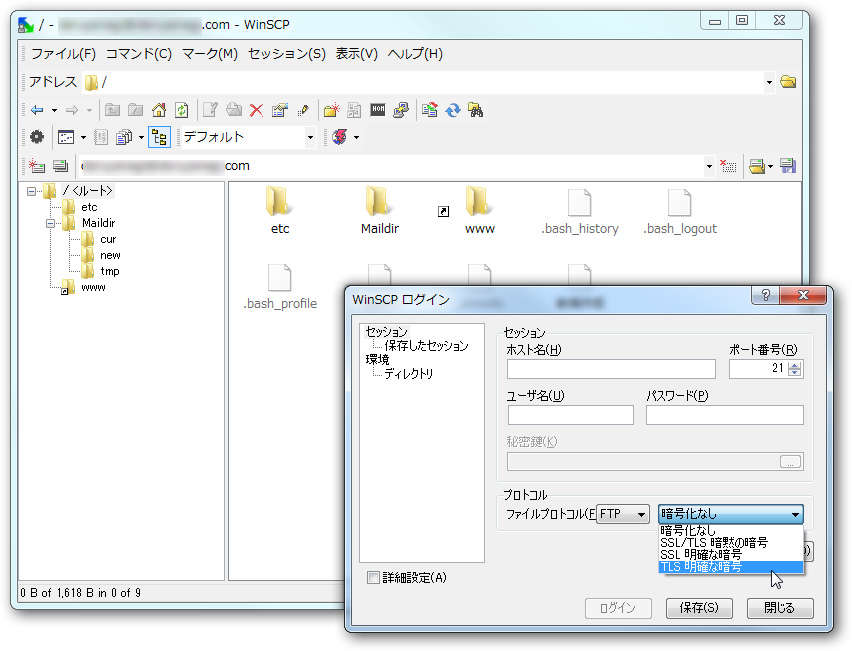Open file properties using the toolbar icon
The image size is (852, 651).
click(x=280, y=110)
